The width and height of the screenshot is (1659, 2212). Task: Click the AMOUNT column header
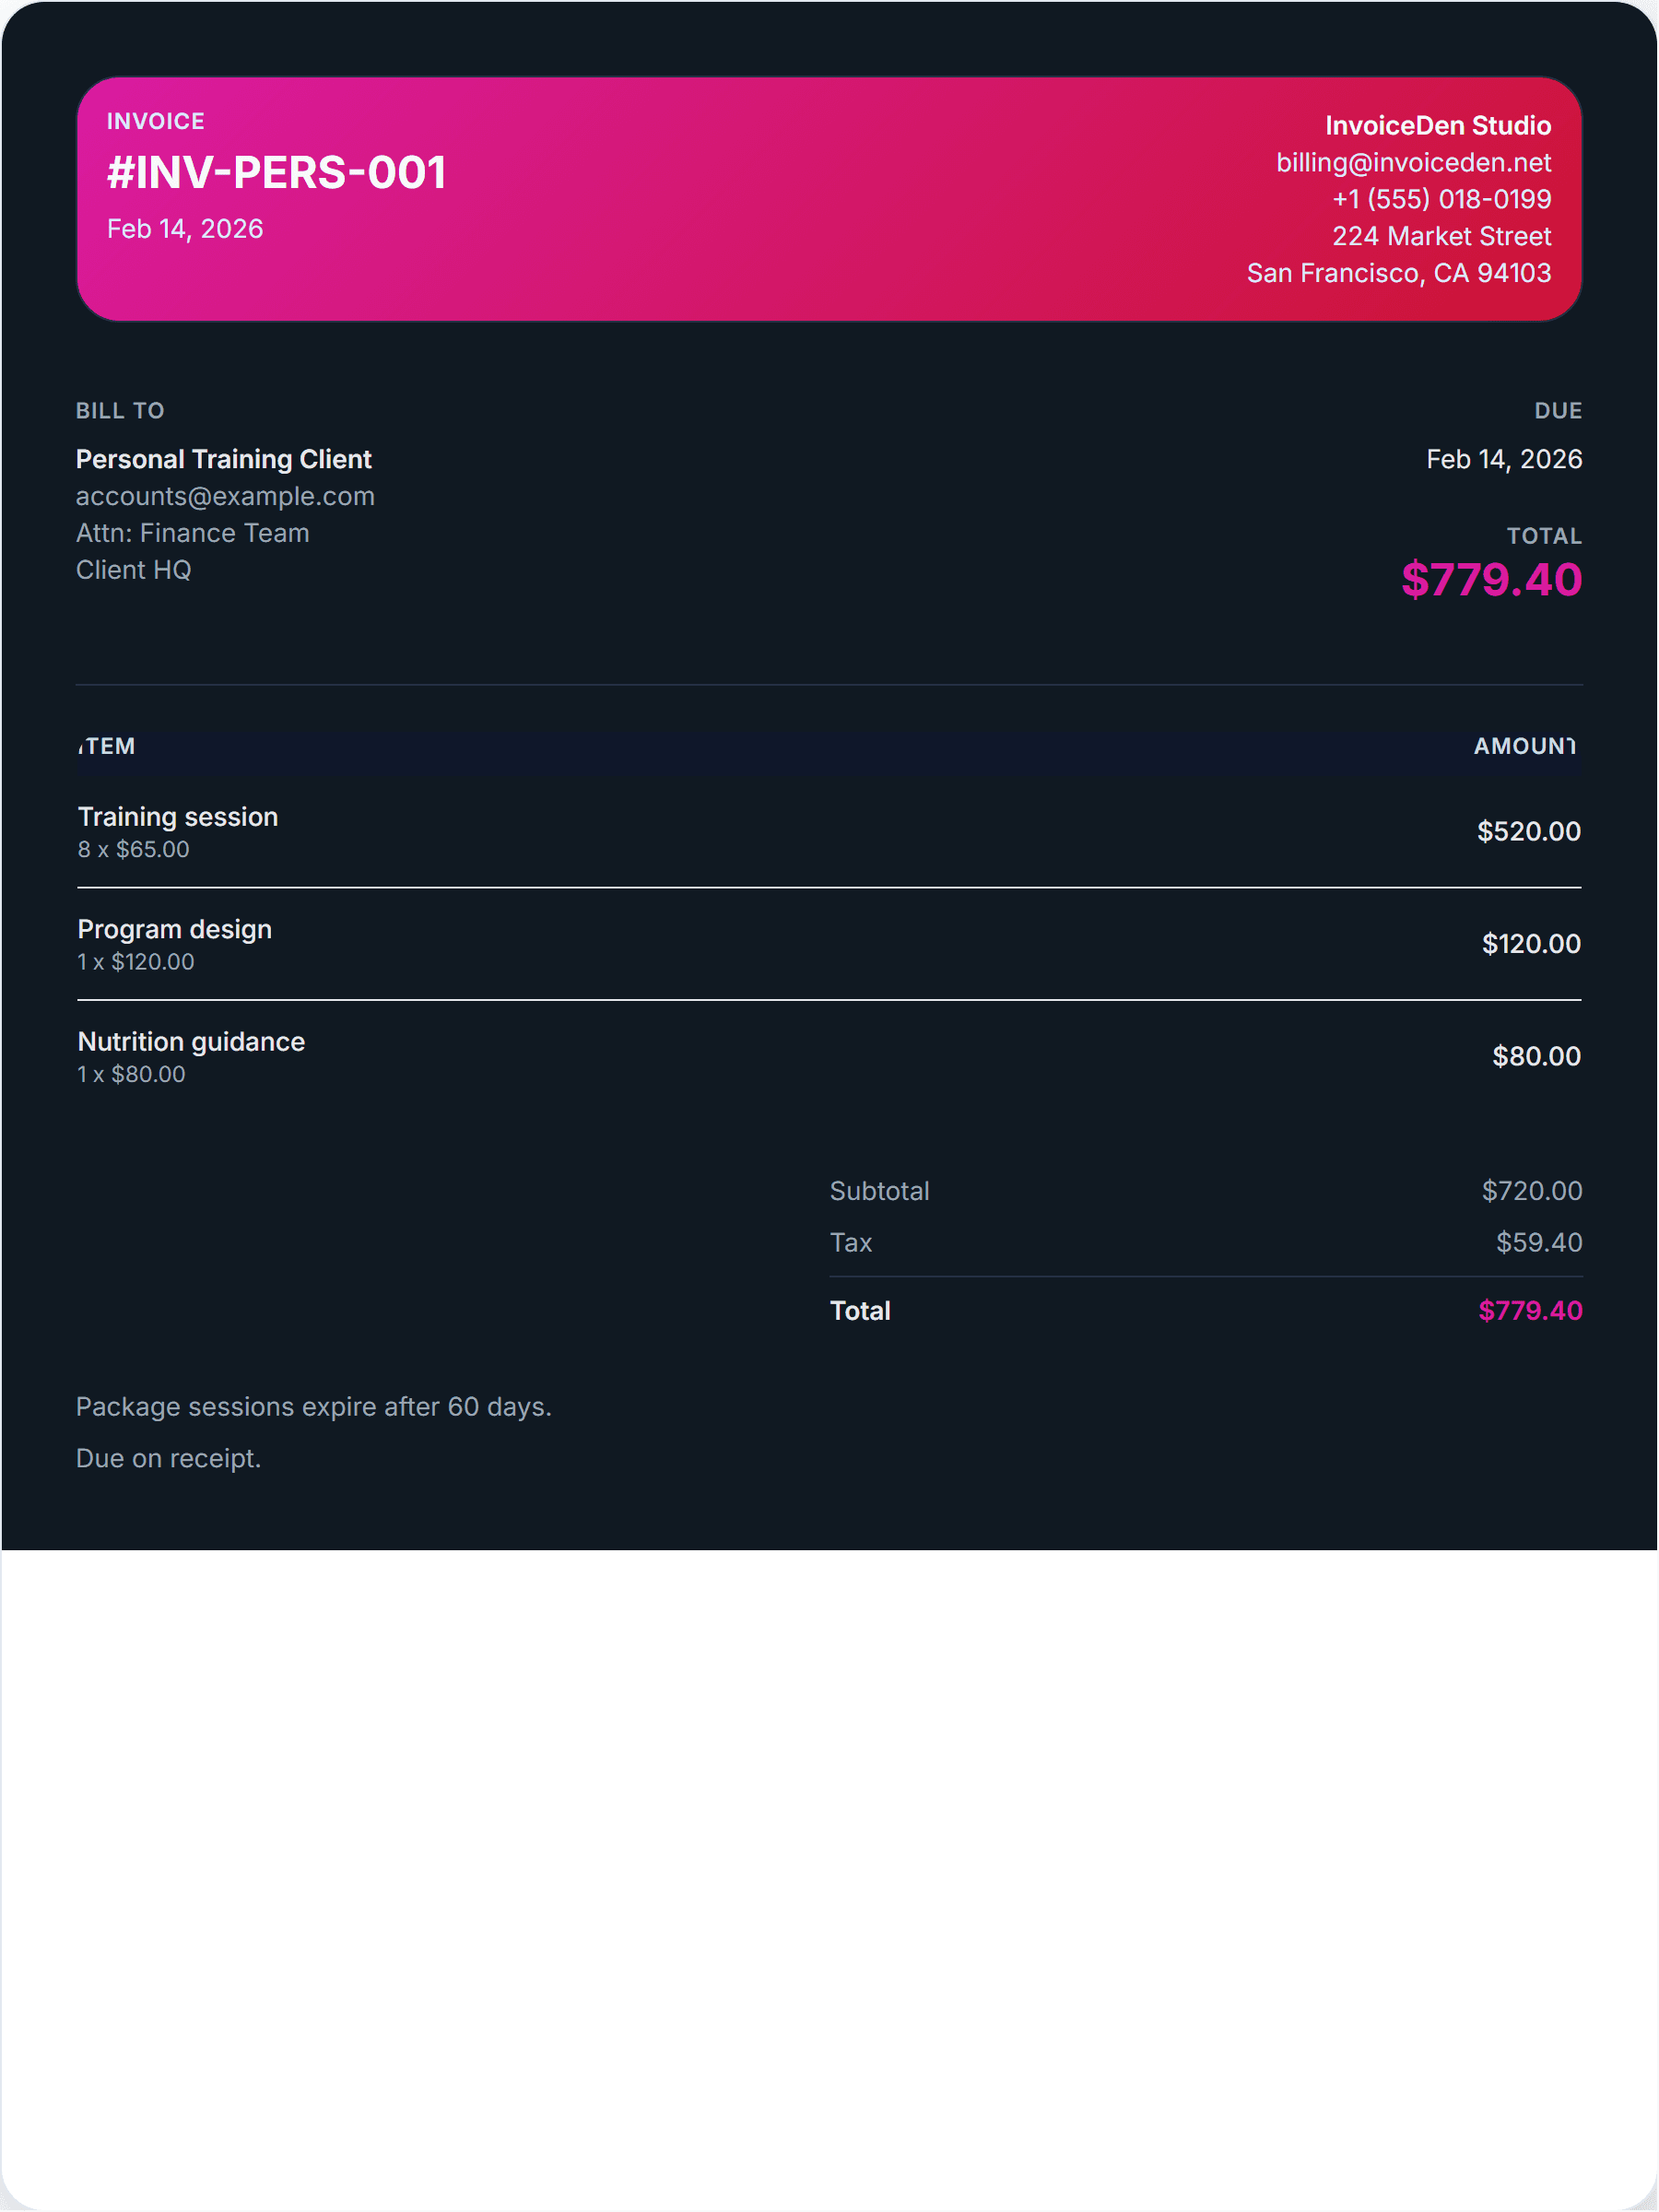click(x=1523, y=746)
